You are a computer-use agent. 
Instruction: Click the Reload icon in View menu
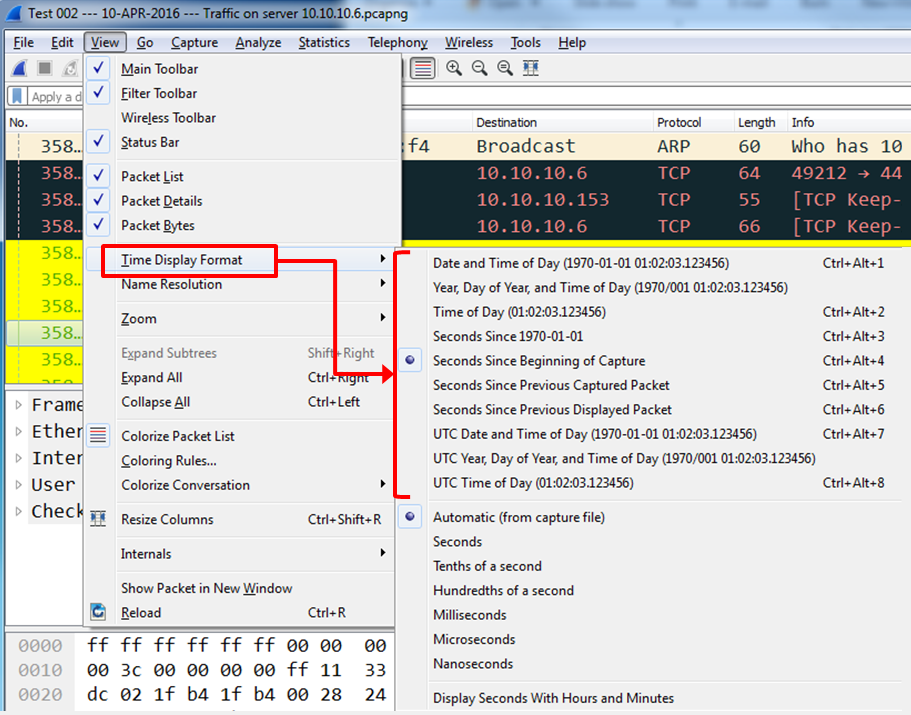pos(98,612)
